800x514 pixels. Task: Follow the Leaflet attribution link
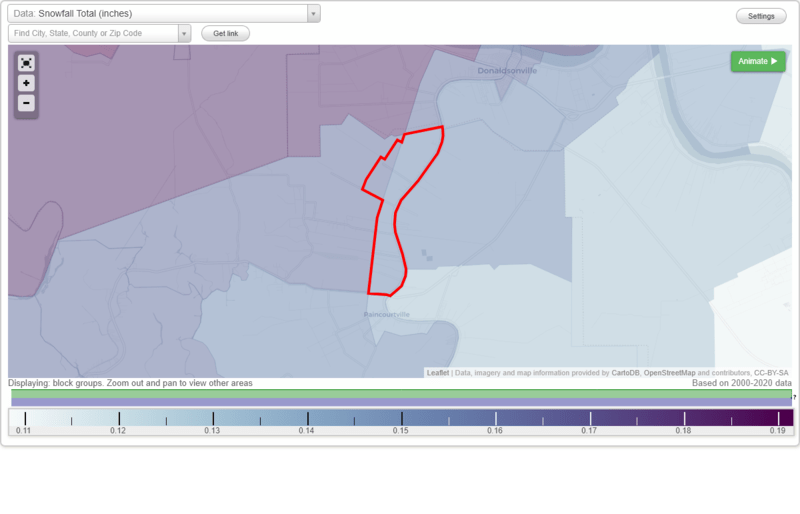438,373
